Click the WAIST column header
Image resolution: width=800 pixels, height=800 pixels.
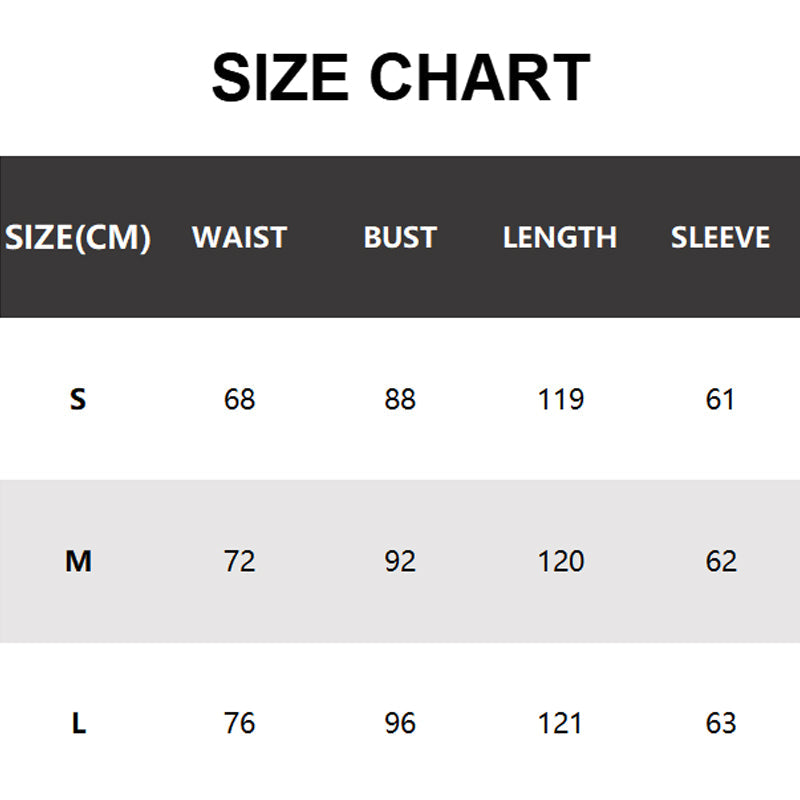(x=239, y=238)
